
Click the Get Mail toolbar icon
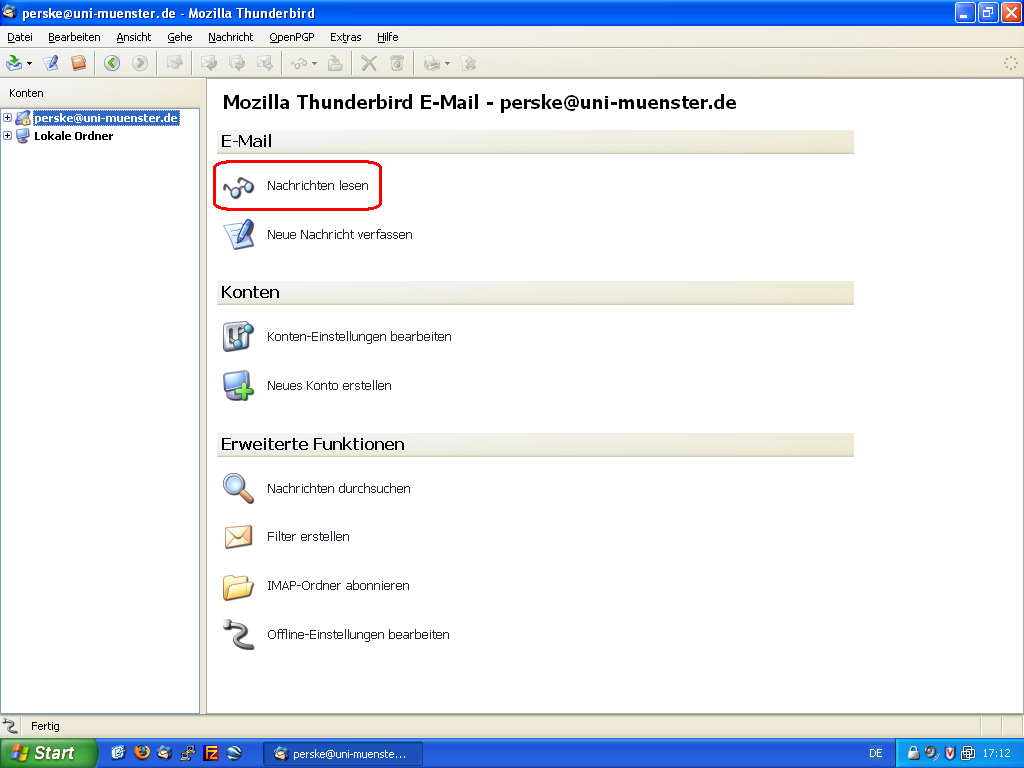click(x=14, y=63)
